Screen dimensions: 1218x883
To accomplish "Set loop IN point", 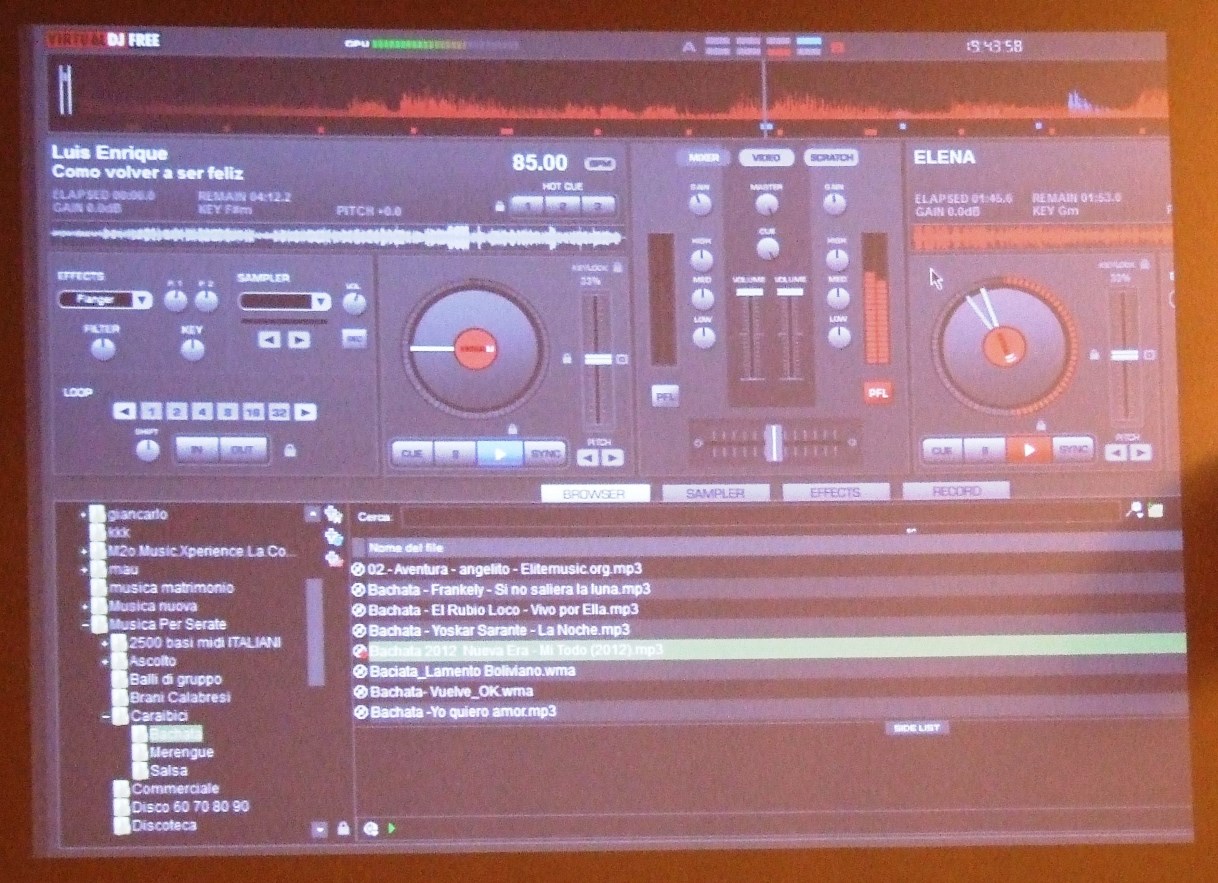I will tap(197, 449).
